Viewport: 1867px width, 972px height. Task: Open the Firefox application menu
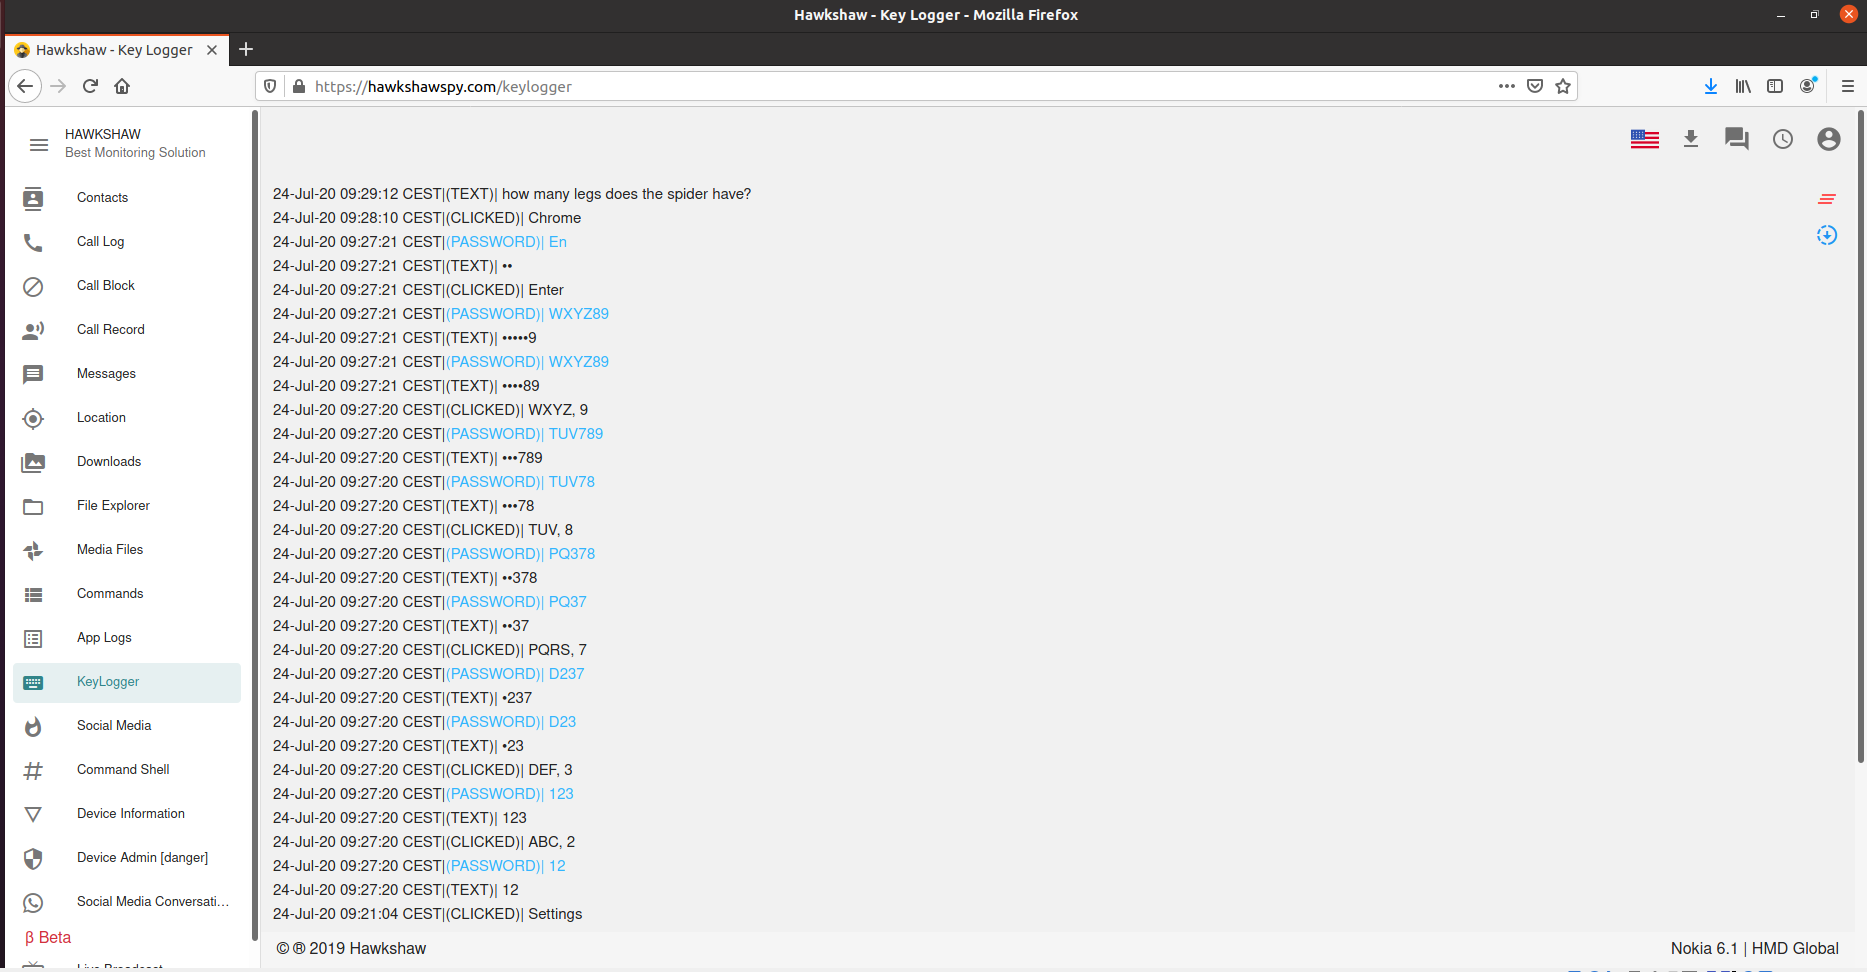click(1848, 86)
